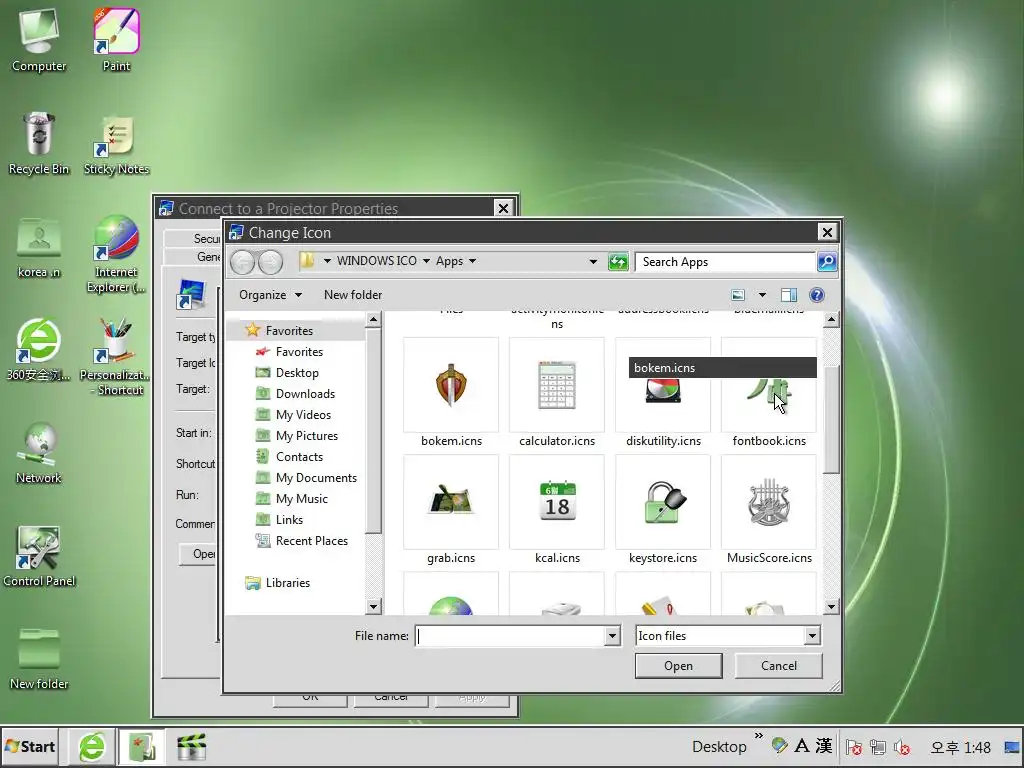This screenshot has height=768, width=1024.
Task: Open Internet Explorer desktop shortcut
Action: pyautogui.click(x=116, y=254)
